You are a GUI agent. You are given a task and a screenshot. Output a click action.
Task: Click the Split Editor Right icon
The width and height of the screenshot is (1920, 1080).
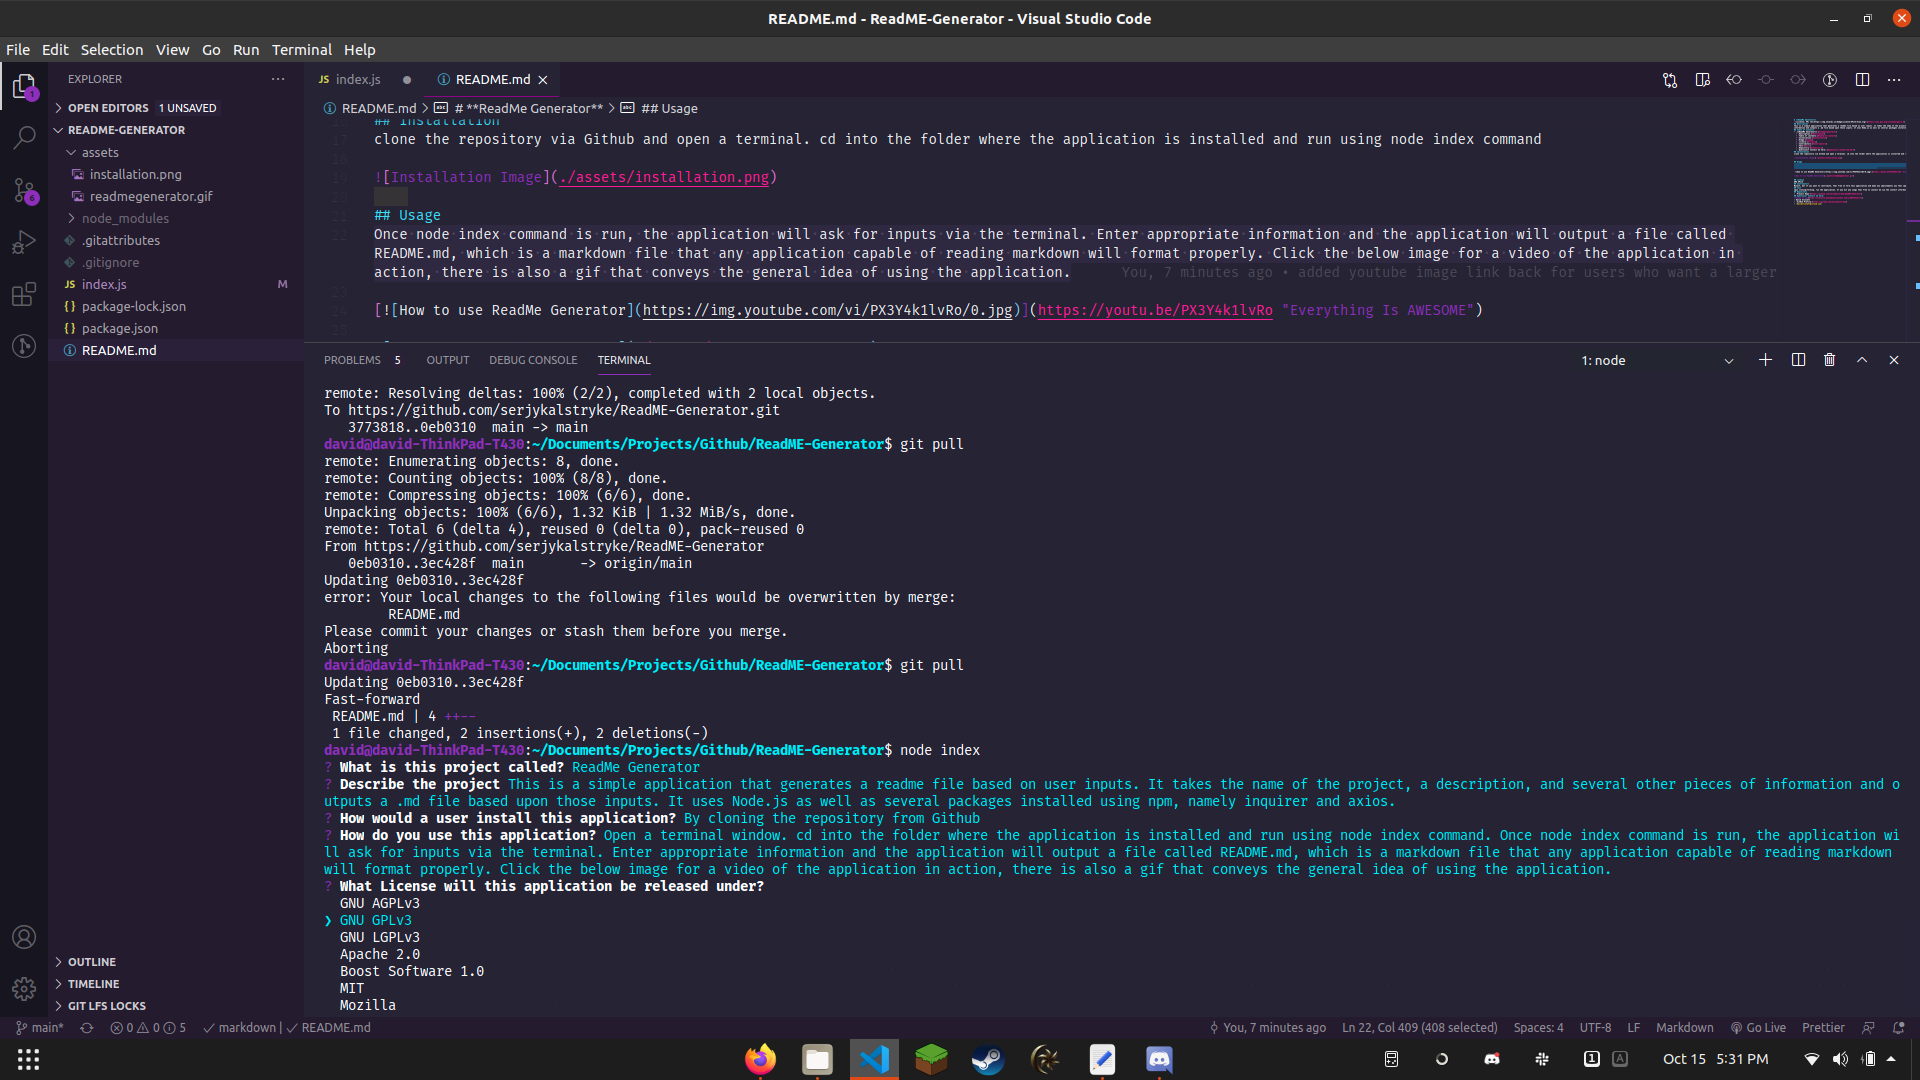point(1862,80)
